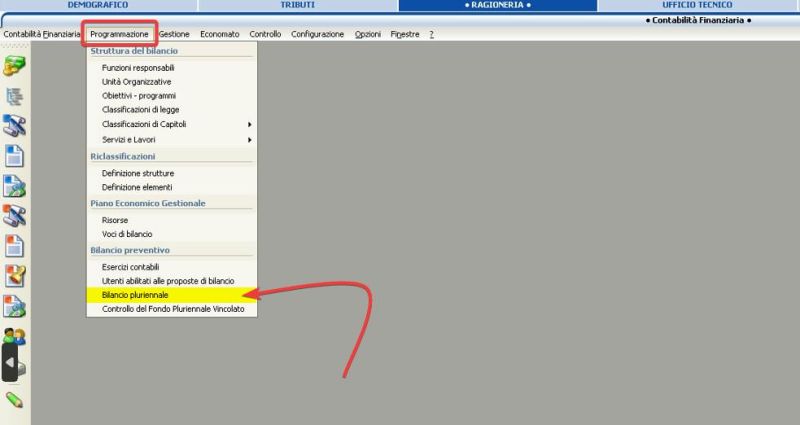Click the red document with green arrows icon
This screenshot has width=800, height=425.
pos(14,306)
